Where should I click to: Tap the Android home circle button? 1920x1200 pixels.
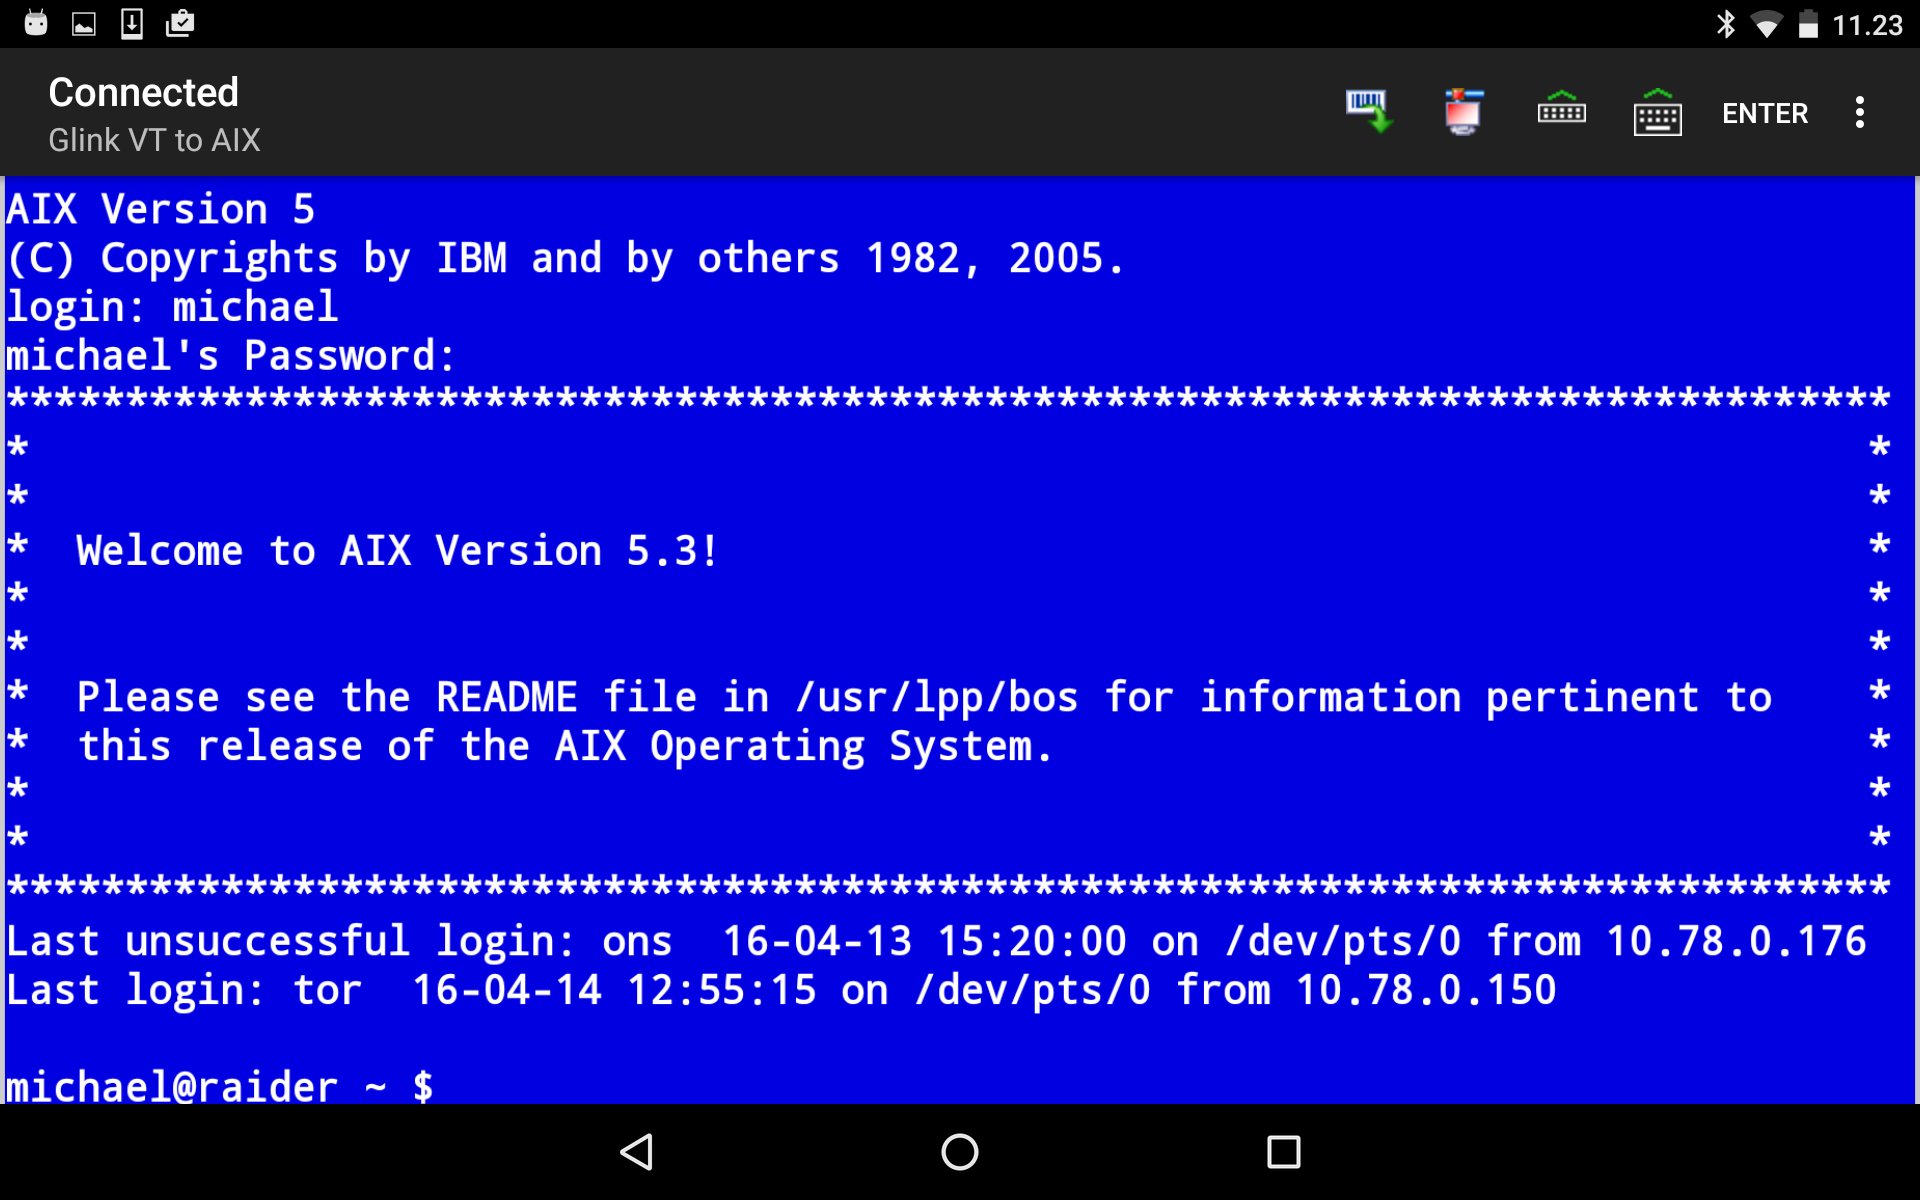(x=959, y=1152)
